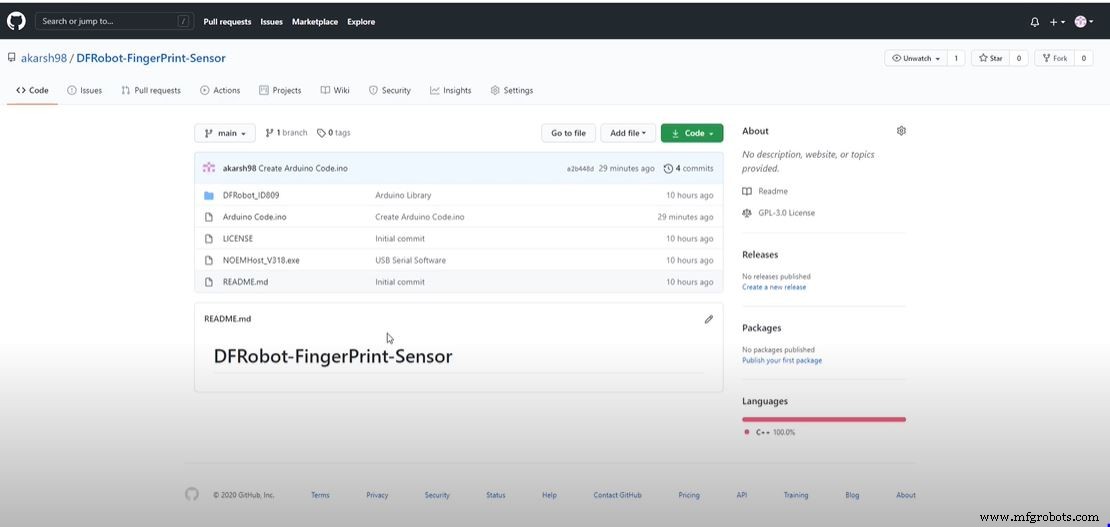Expand the main branch dropdown
The height and width of the screenshot is (527, 1110).
(224, 133)
